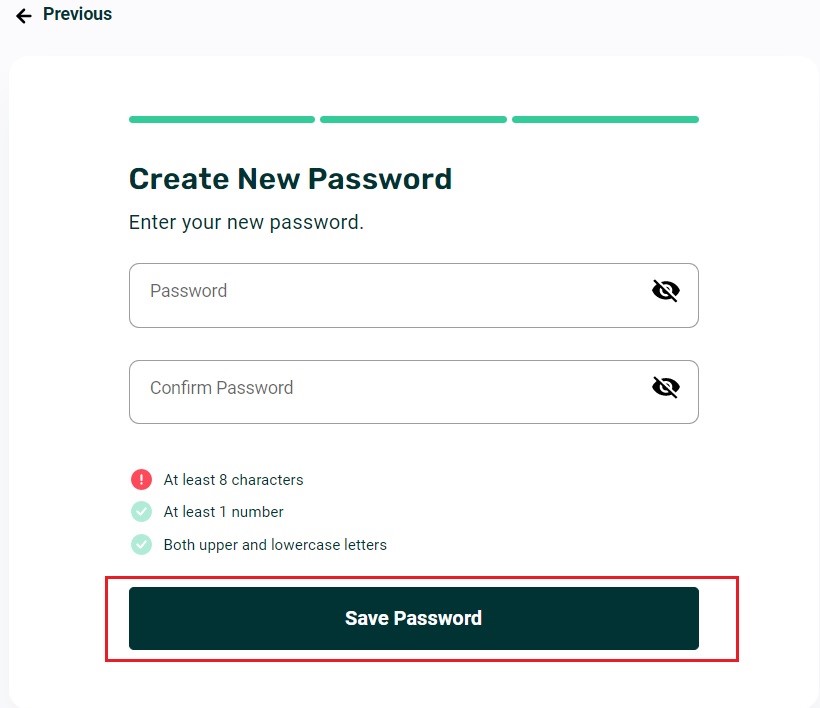Click the green check beside number rule
This screenshot has width=820, height=708.
[141, 512]
